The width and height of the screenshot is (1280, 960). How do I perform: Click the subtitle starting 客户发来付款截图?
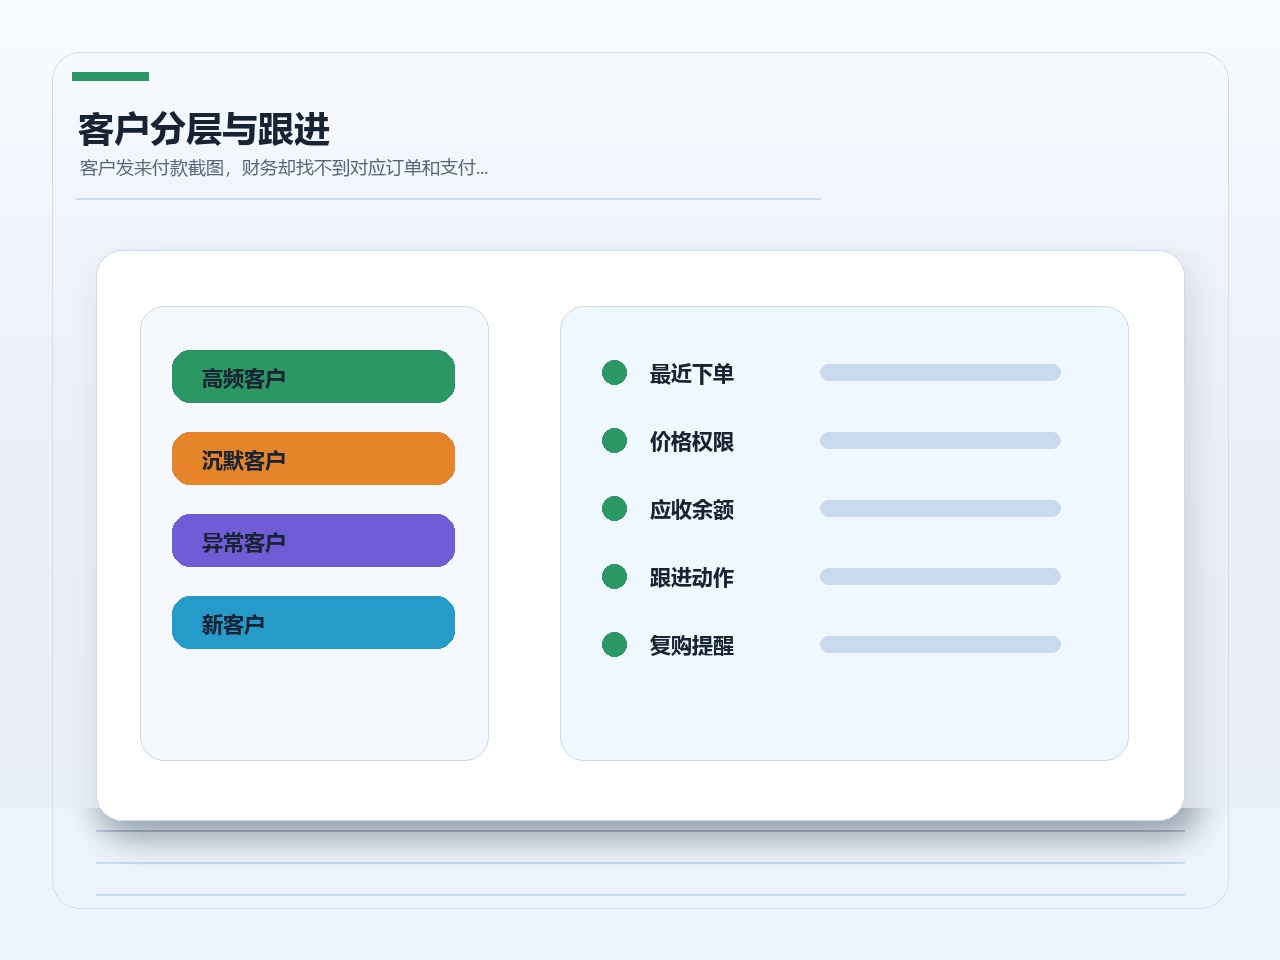pos(284,168)
